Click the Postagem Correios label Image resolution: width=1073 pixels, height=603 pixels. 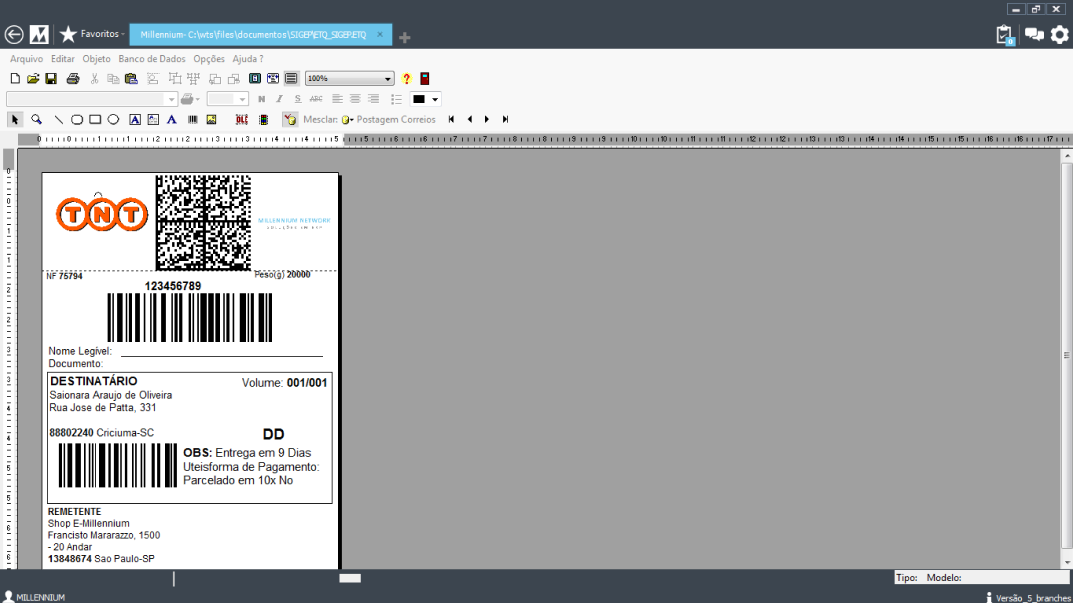(396, 119)
